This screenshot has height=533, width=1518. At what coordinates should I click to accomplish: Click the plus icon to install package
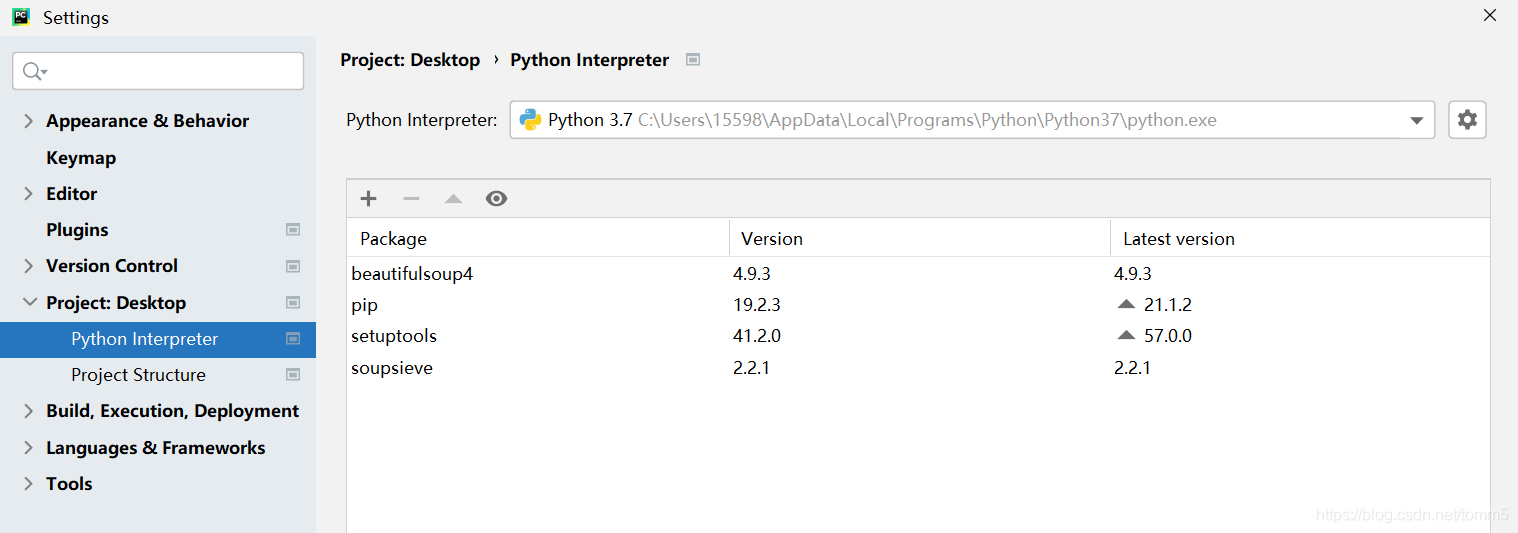[368, 198]
